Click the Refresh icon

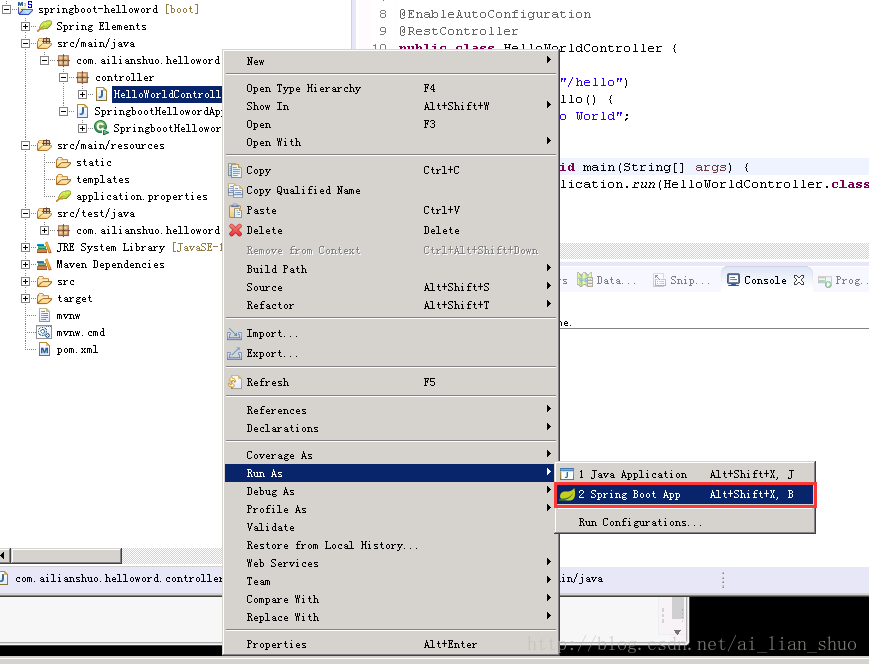click(235, 382)
